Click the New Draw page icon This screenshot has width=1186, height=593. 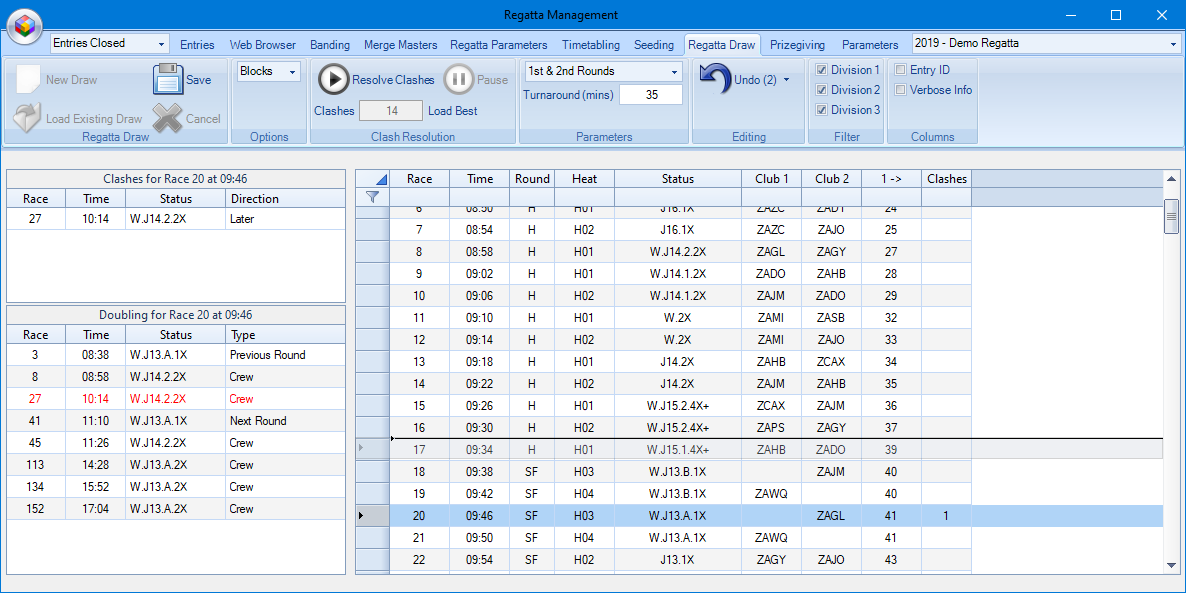[x=27, y=79]
